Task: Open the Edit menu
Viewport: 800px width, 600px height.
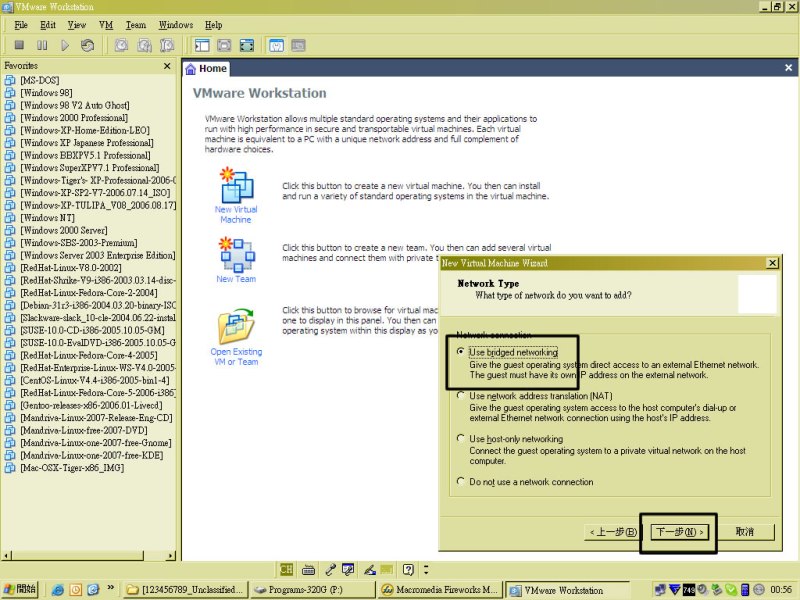Action: [x=48, y=25]
